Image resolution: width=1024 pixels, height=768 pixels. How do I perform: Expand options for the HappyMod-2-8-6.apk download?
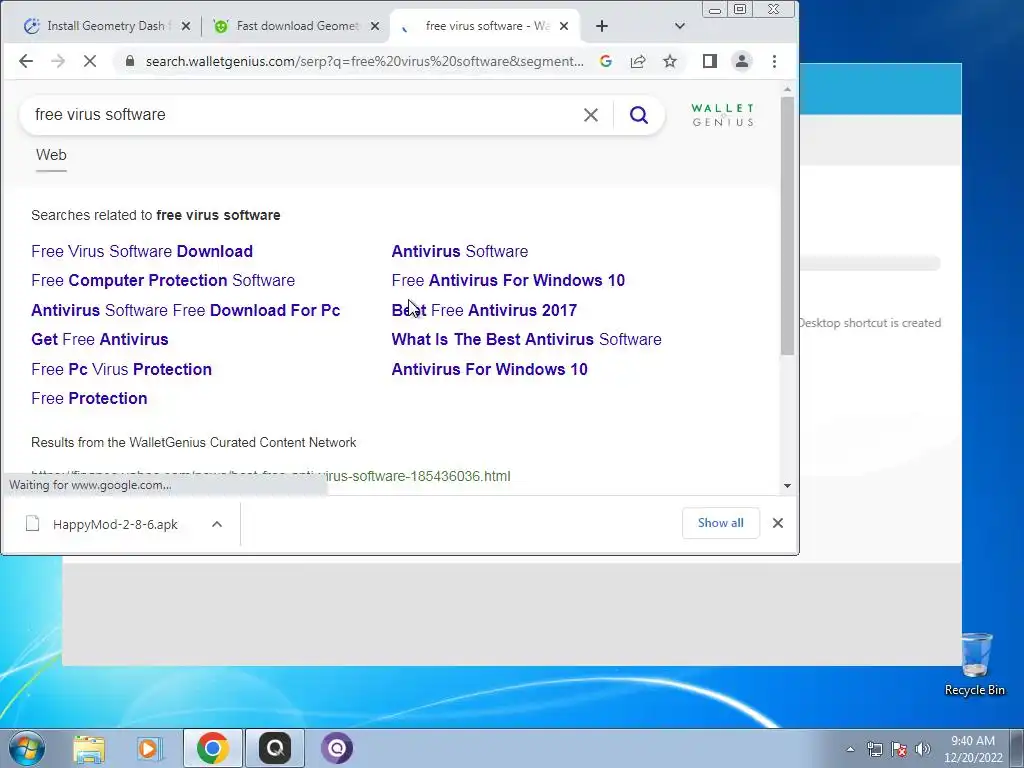[217, 524]
